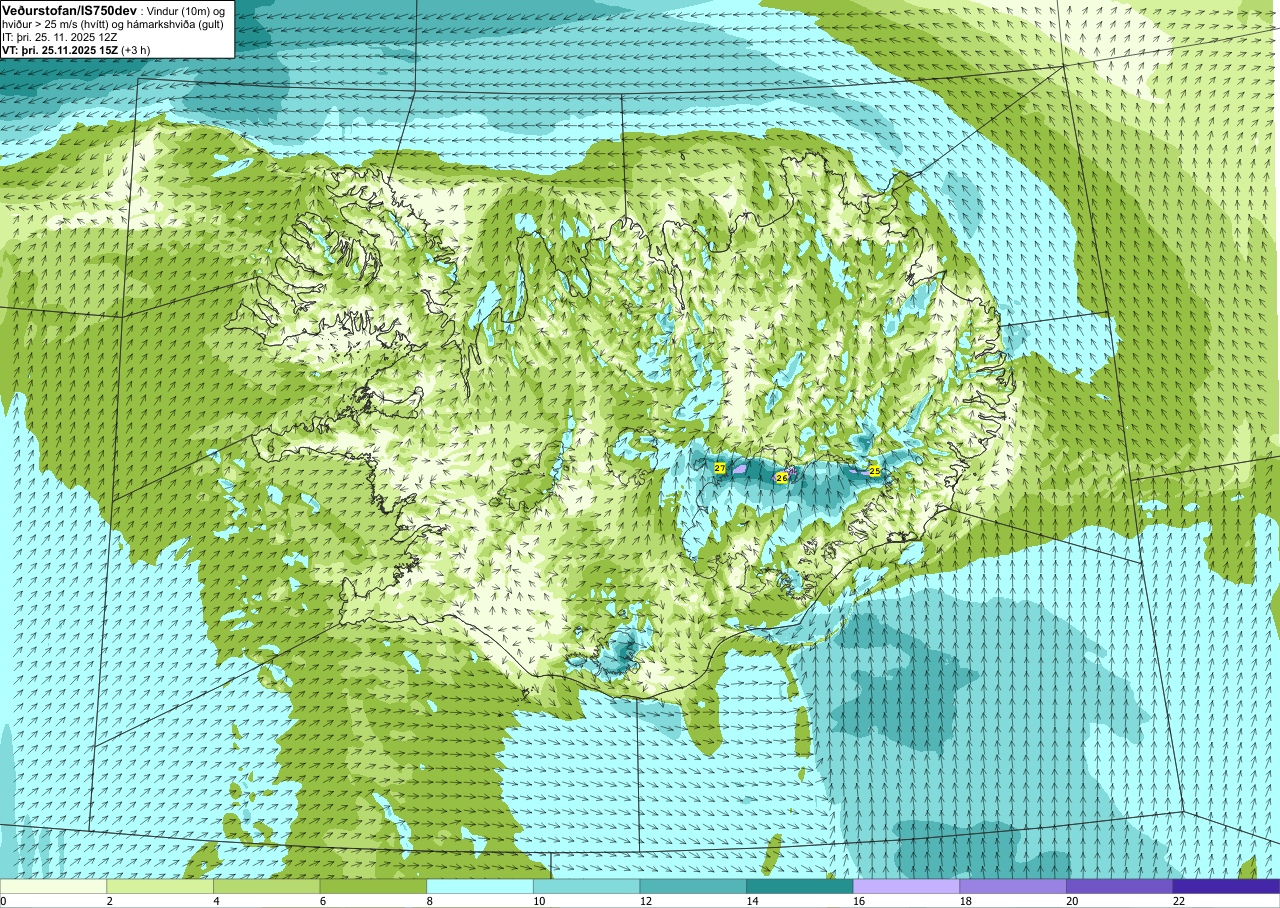
Task: Click the yellow gust marker labeled 26
Action: (782, 478)
